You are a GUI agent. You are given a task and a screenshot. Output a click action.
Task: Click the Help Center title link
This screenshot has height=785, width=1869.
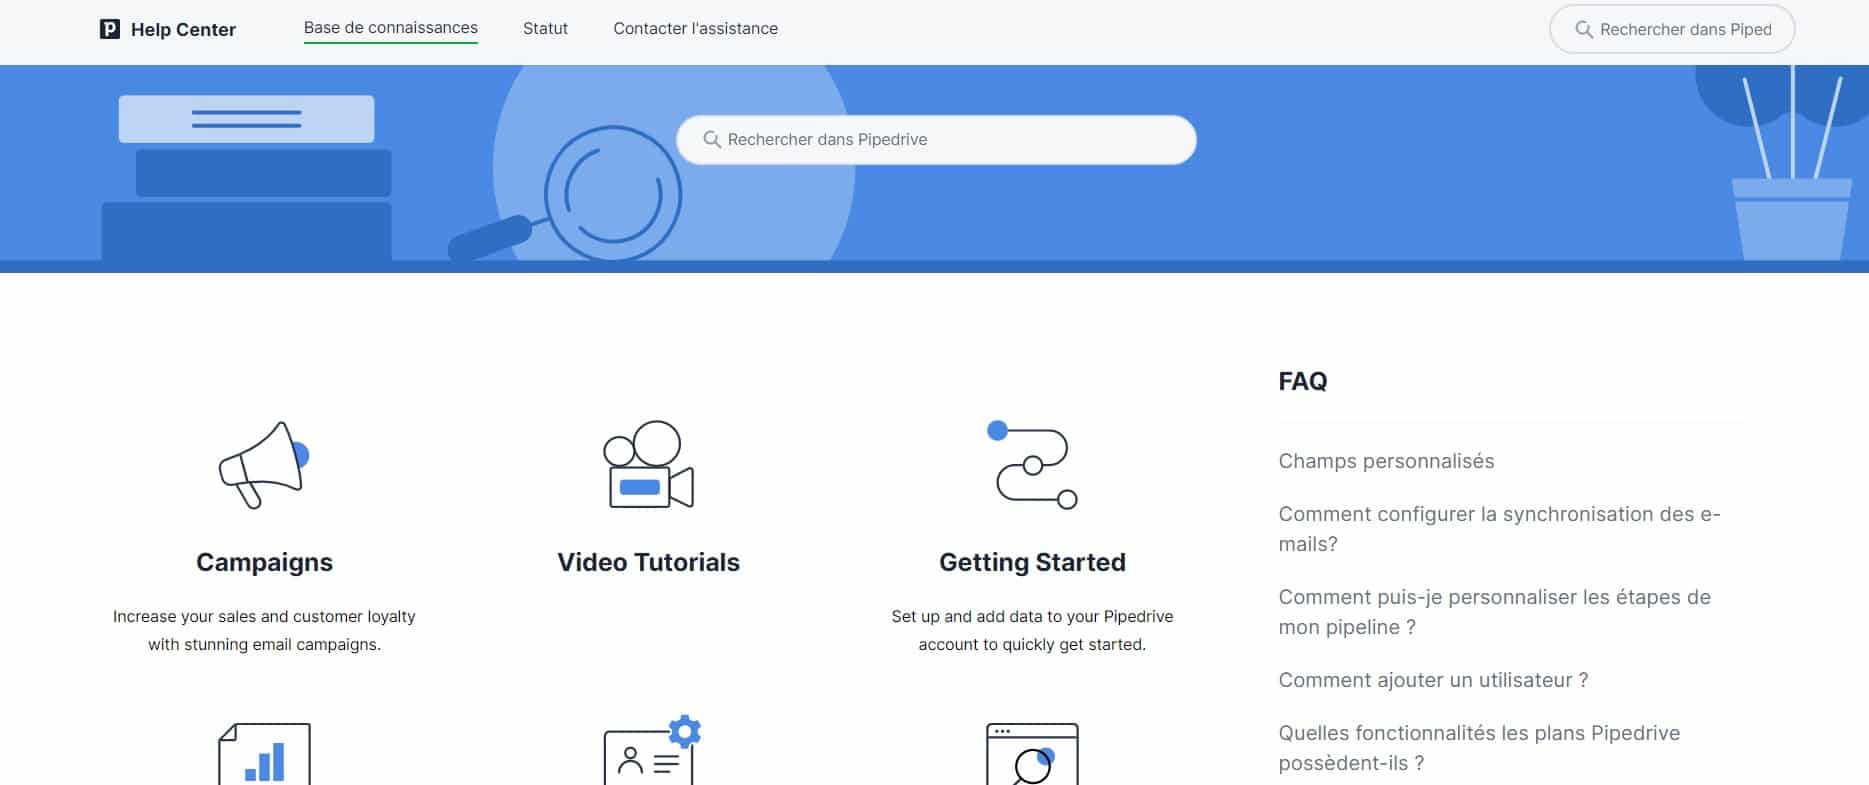[183, 30]
